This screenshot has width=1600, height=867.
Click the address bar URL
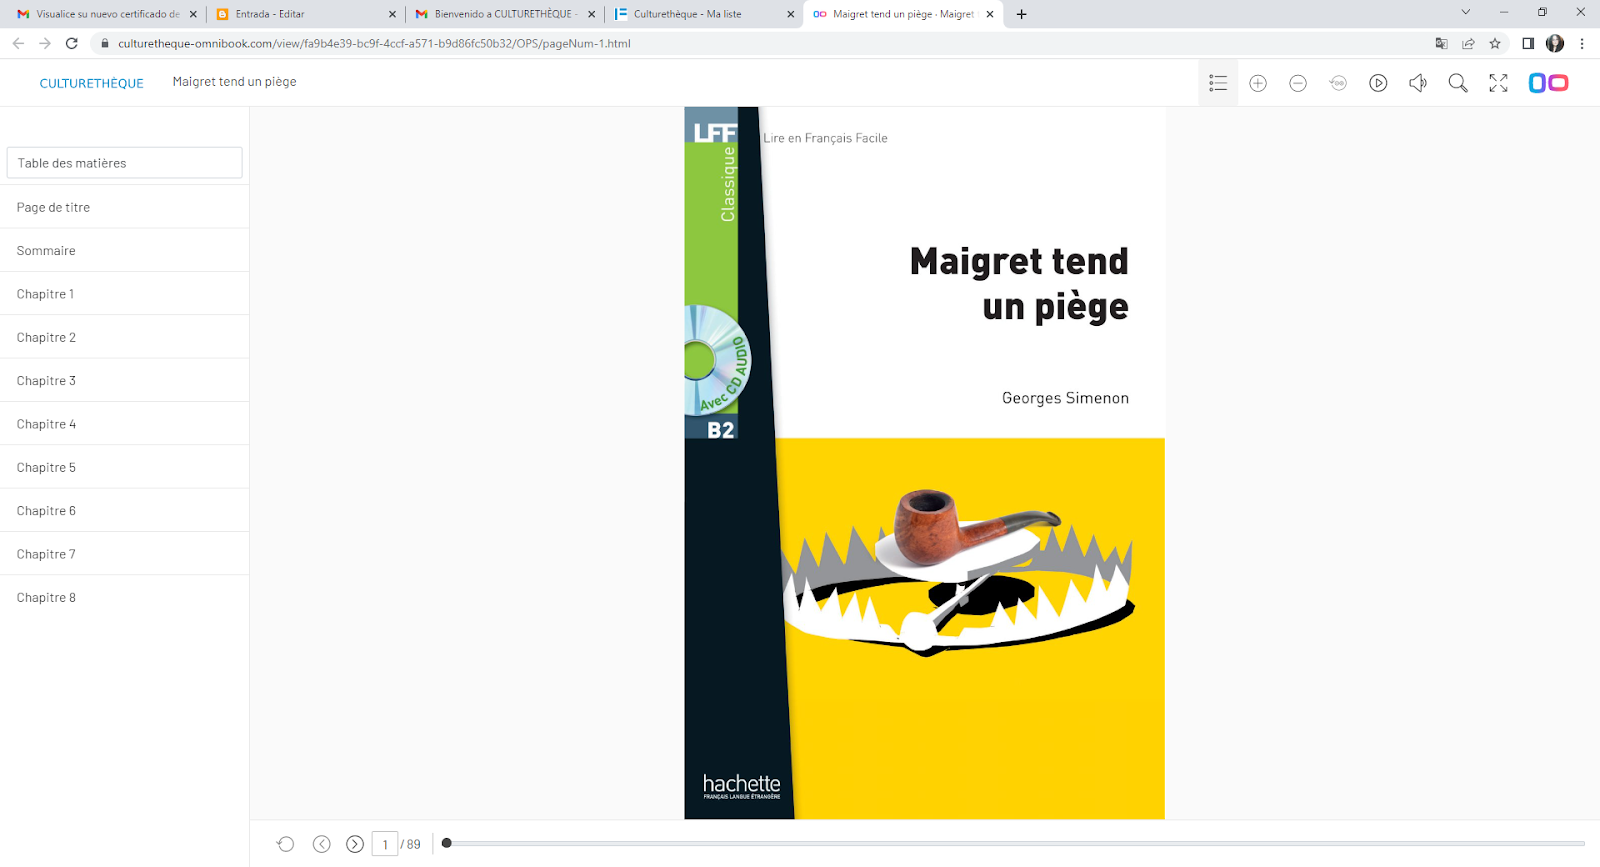(x=374, y=43)
